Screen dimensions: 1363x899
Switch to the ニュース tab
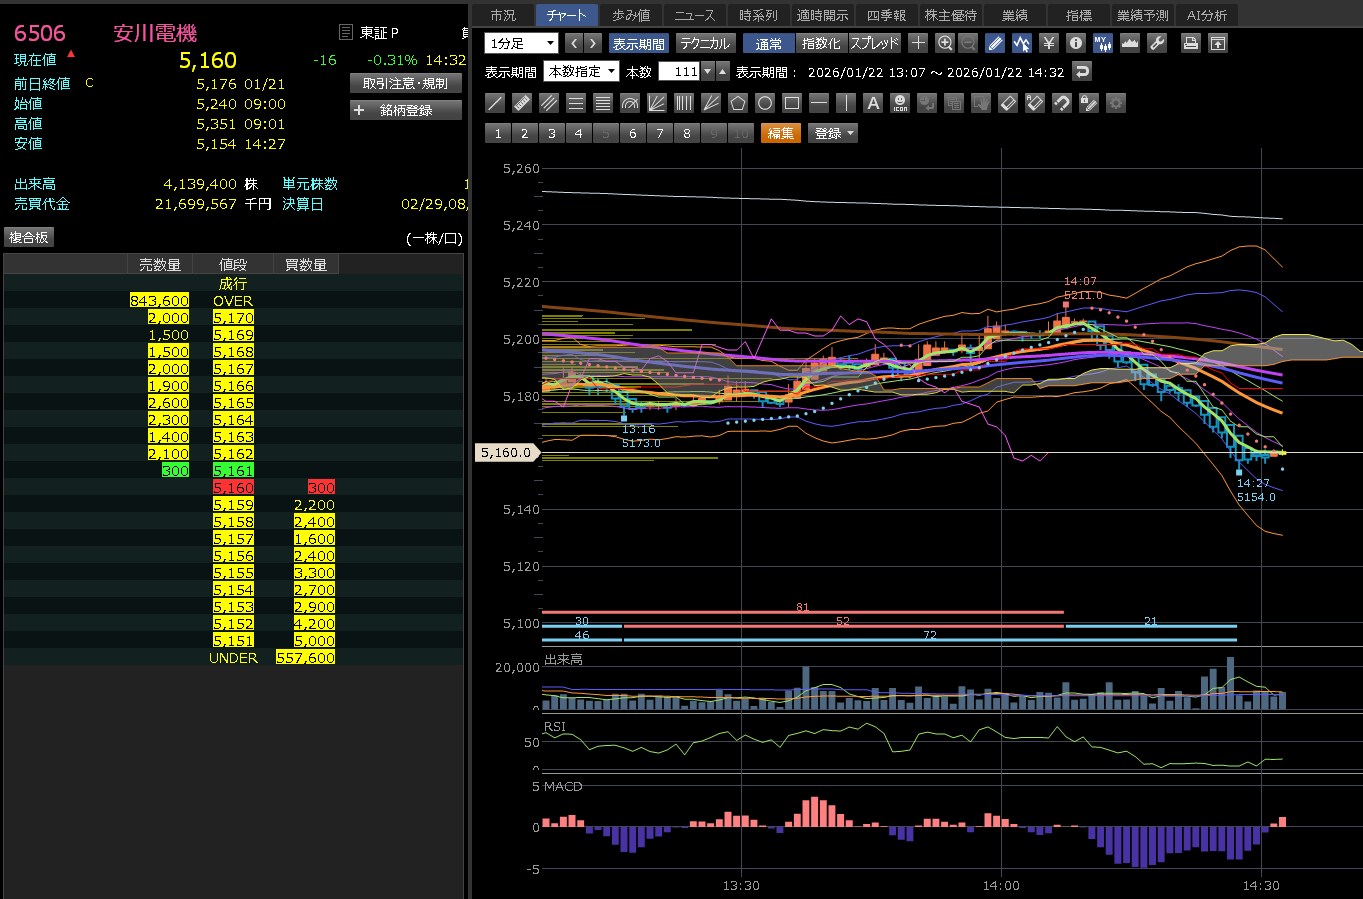point(694,15)
